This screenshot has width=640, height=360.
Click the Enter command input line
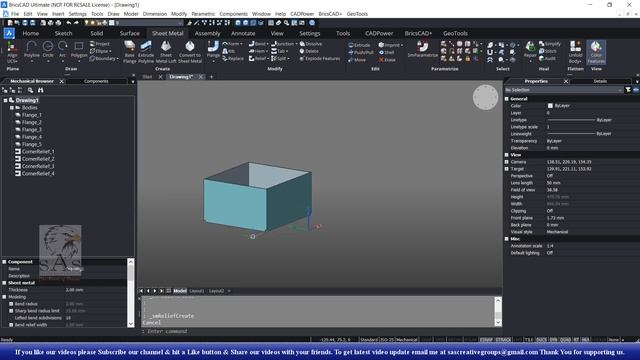pos(318,331)
